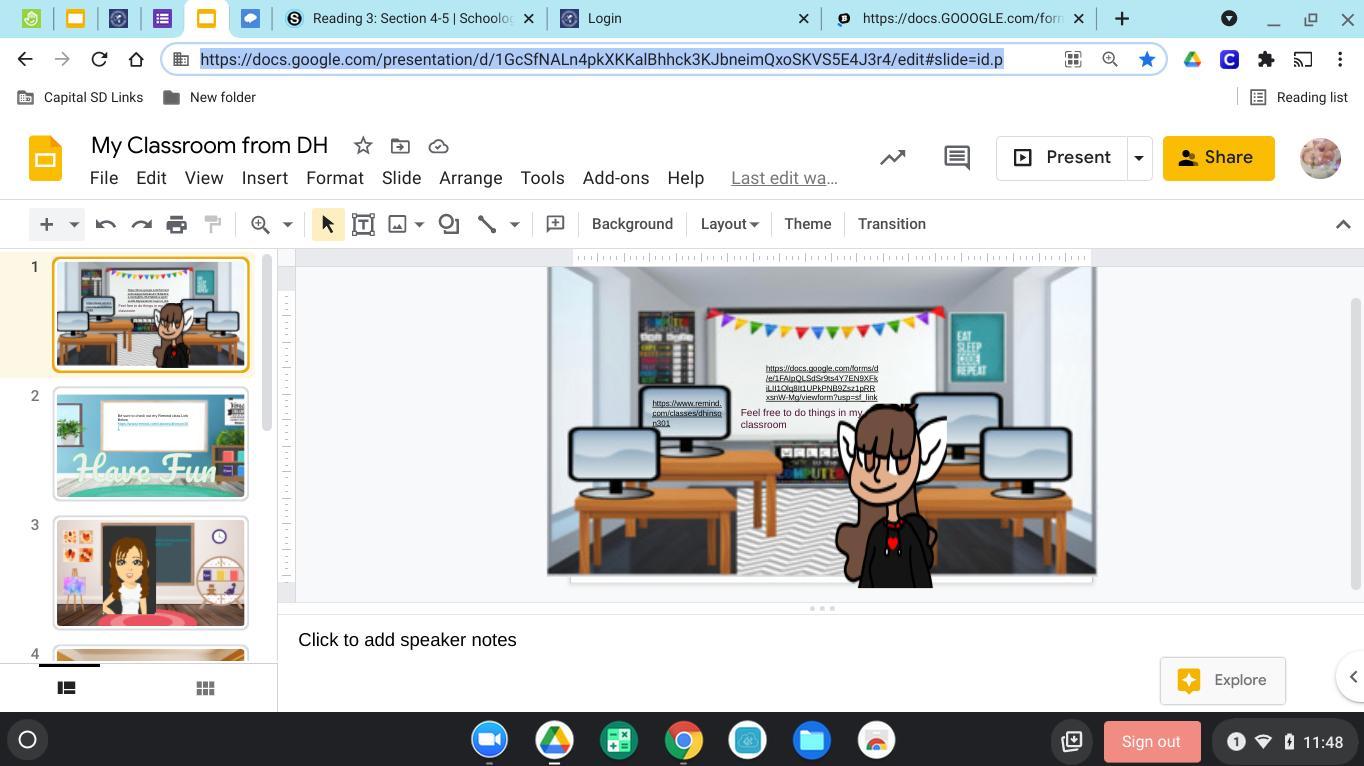Open the Edit menu
1364x766 pixels.
coord(151,178)
